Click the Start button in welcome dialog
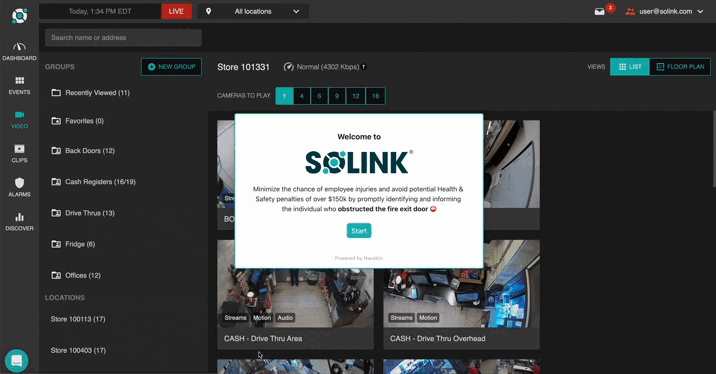716x374 pixels. point(359,231)
